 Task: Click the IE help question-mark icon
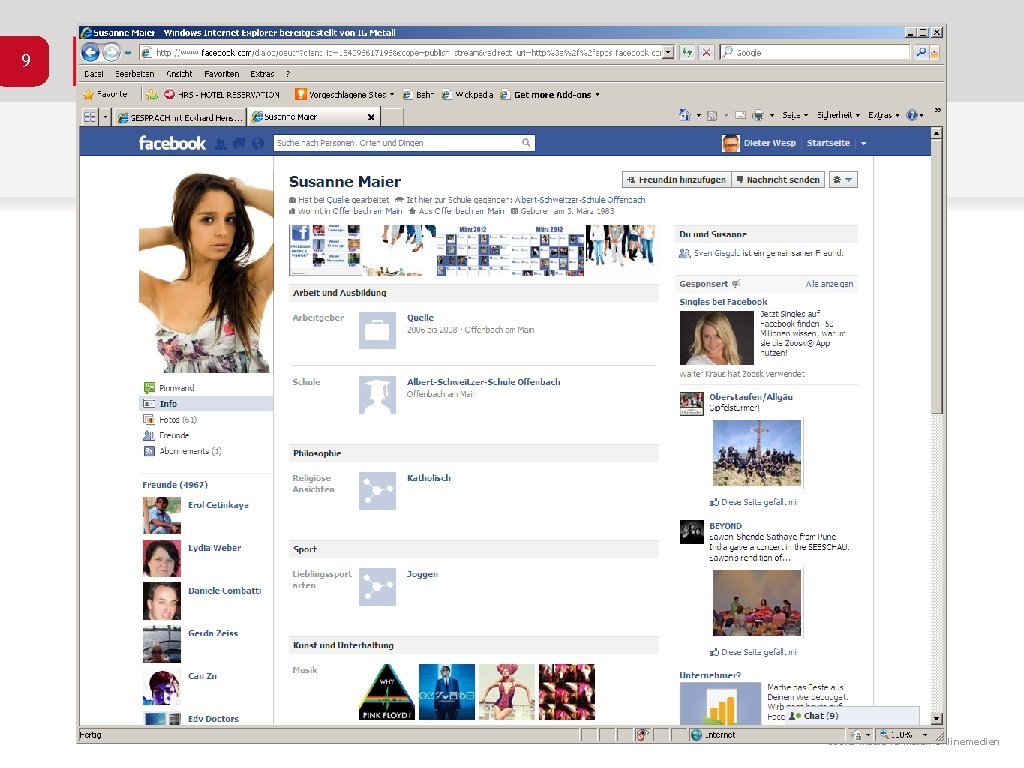[912, 115]
